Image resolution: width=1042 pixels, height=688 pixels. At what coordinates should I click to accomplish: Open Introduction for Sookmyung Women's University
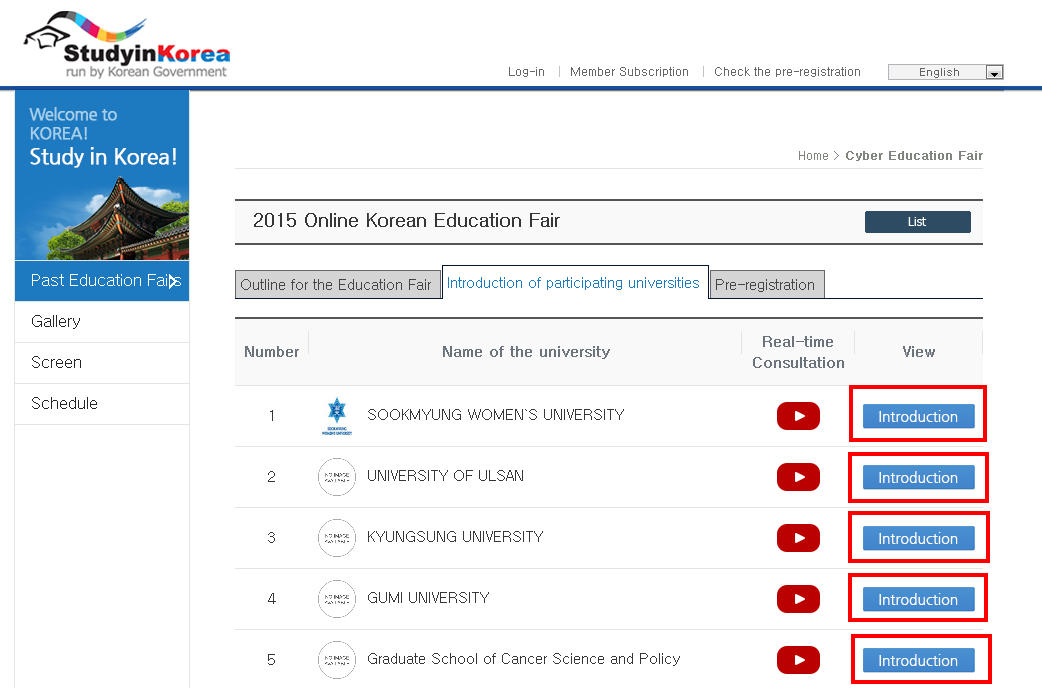click(918, 416)
